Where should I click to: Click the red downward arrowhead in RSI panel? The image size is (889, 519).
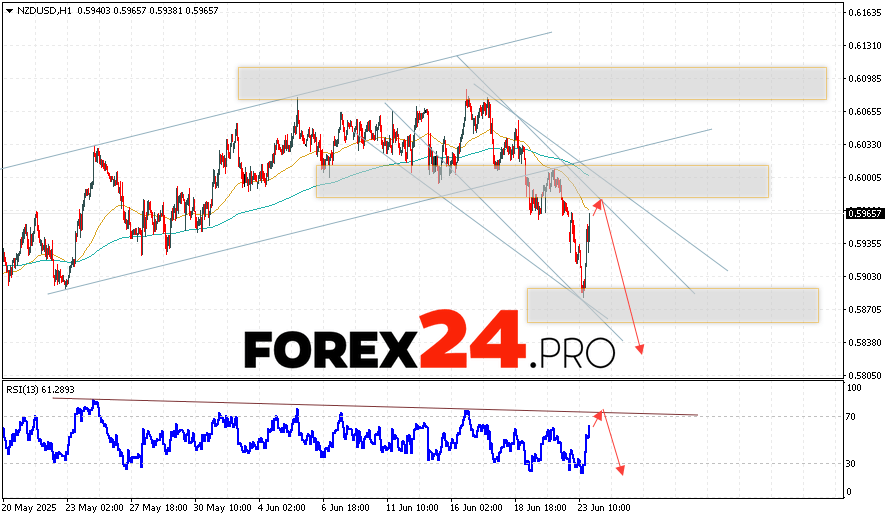[621, 470]
